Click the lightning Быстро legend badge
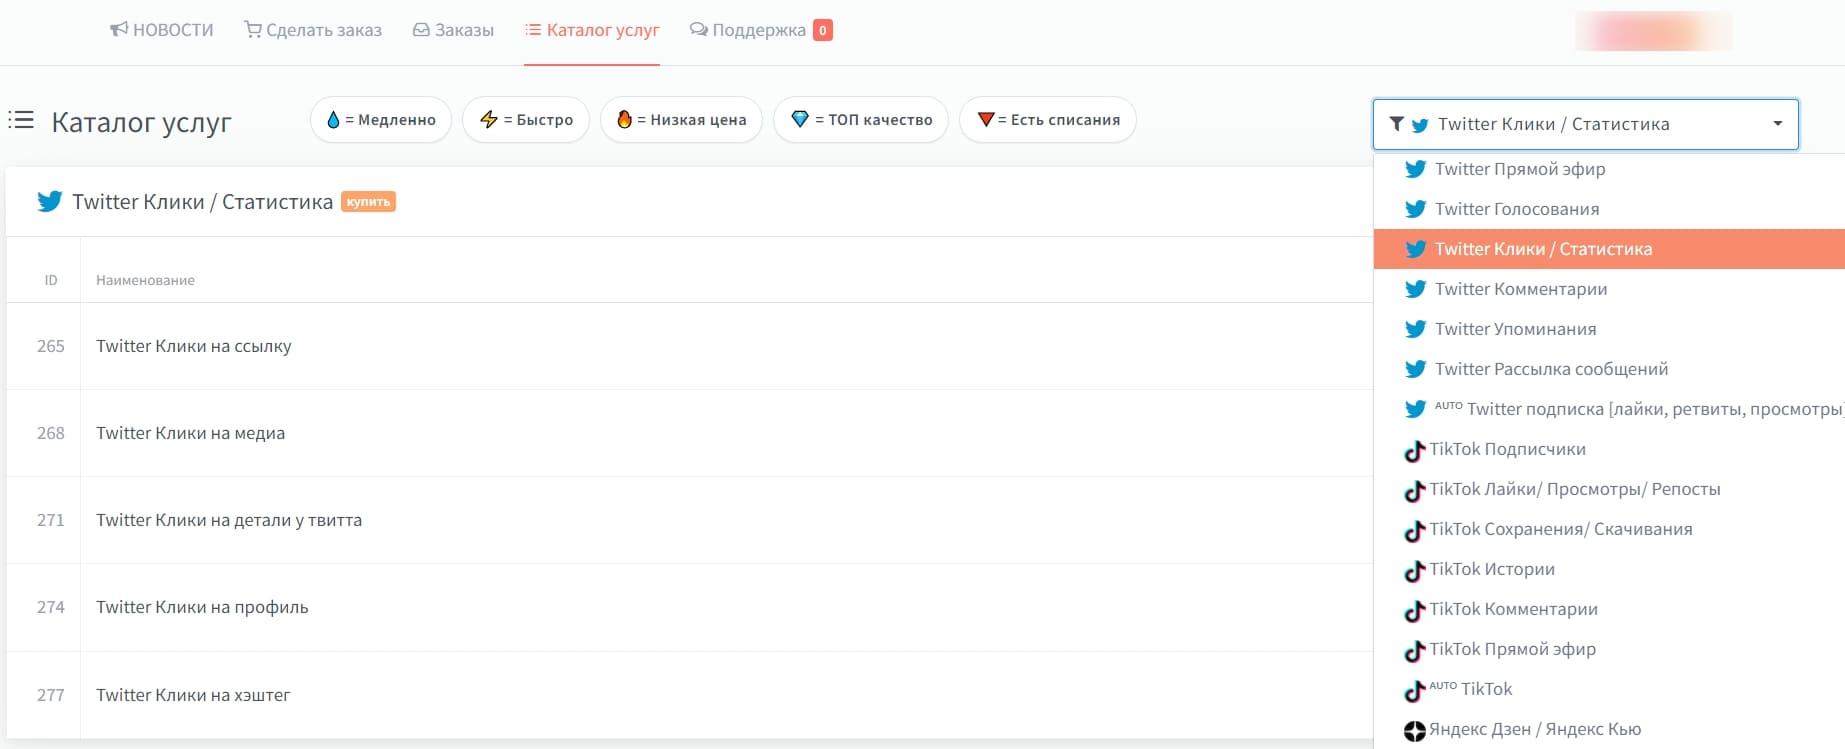This screenshot has width=1845, height=749. coord(526,120)
